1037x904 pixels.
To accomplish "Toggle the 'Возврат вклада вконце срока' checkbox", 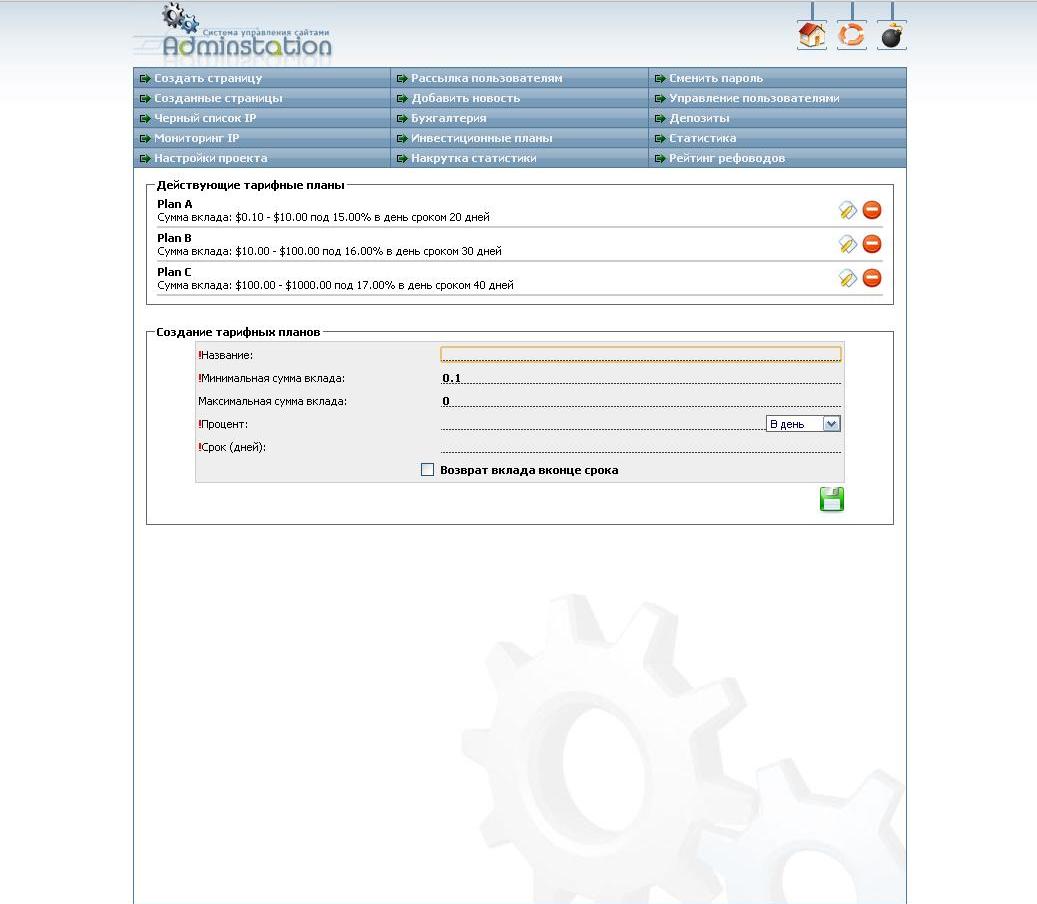I will [427, 470].
